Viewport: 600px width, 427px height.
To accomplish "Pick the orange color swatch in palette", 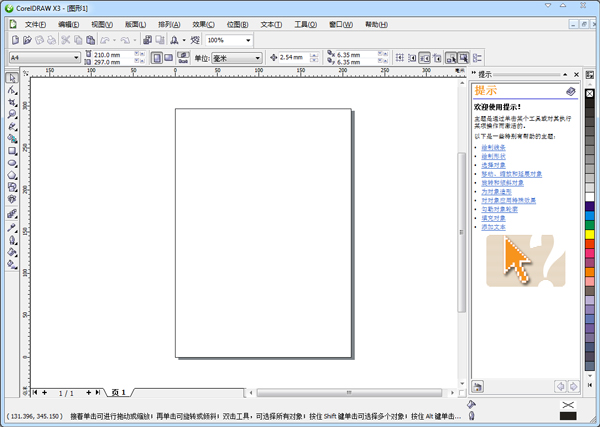I will (x=590, y=272).
